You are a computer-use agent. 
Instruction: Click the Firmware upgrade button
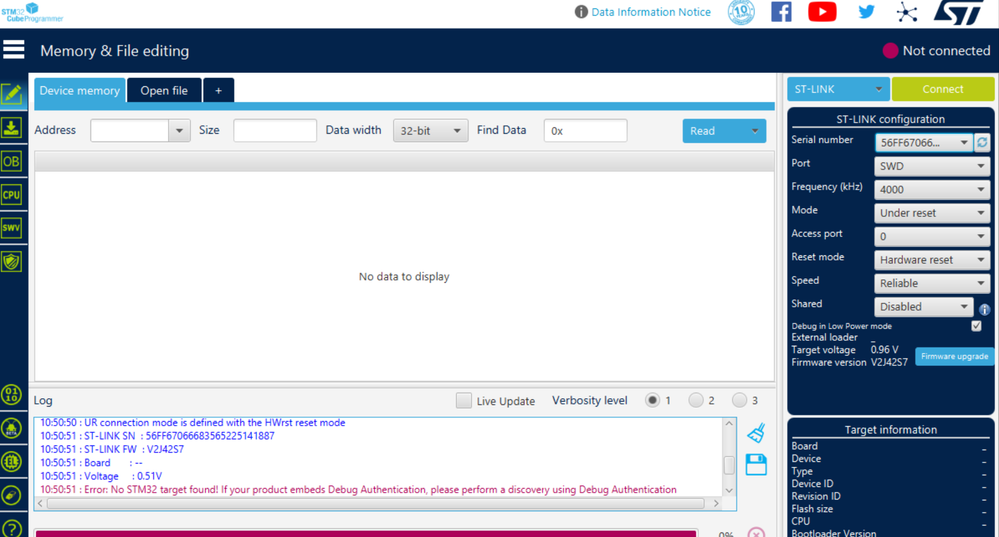[954, 356]
